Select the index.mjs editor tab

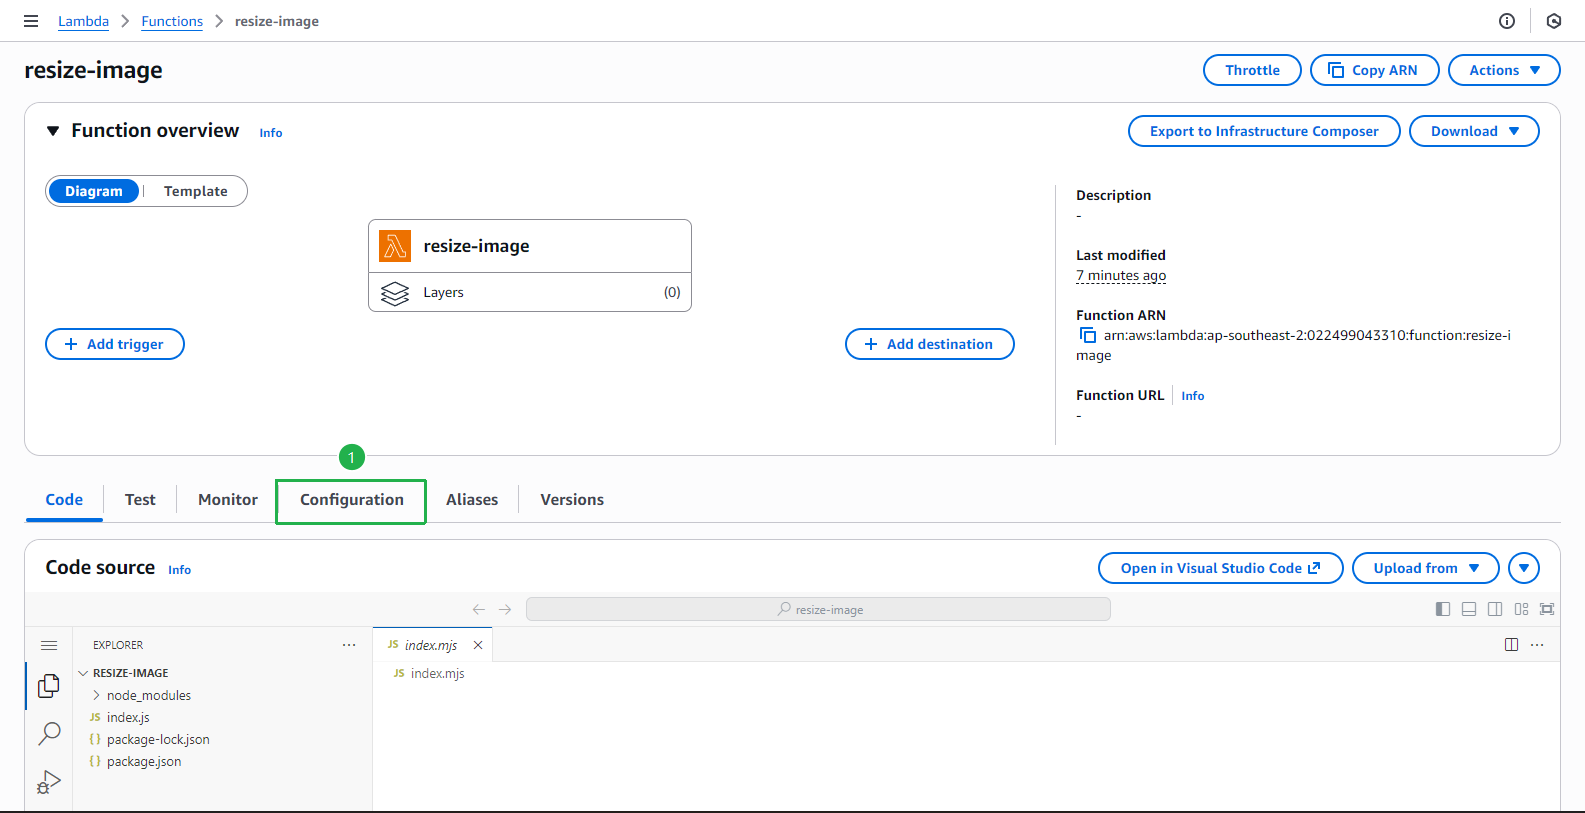point(431,645)
